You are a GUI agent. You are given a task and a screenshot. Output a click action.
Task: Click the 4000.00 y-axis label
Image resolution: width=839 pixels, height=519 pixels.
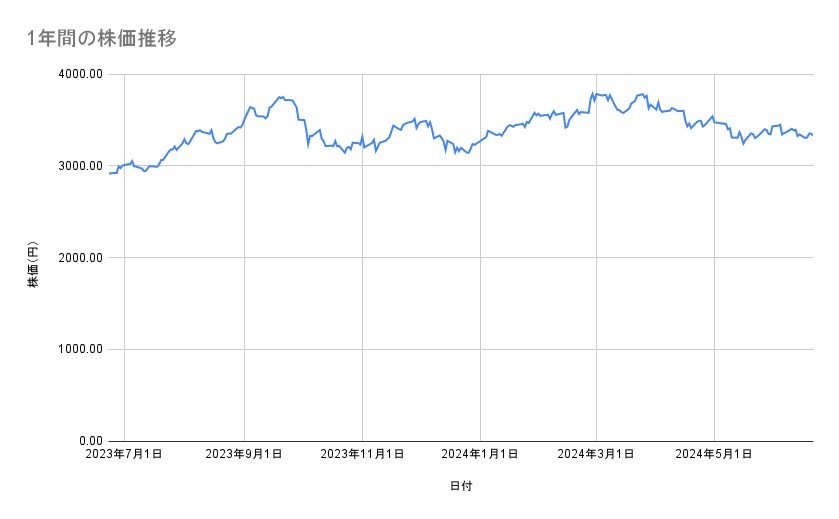coord(79,74)
